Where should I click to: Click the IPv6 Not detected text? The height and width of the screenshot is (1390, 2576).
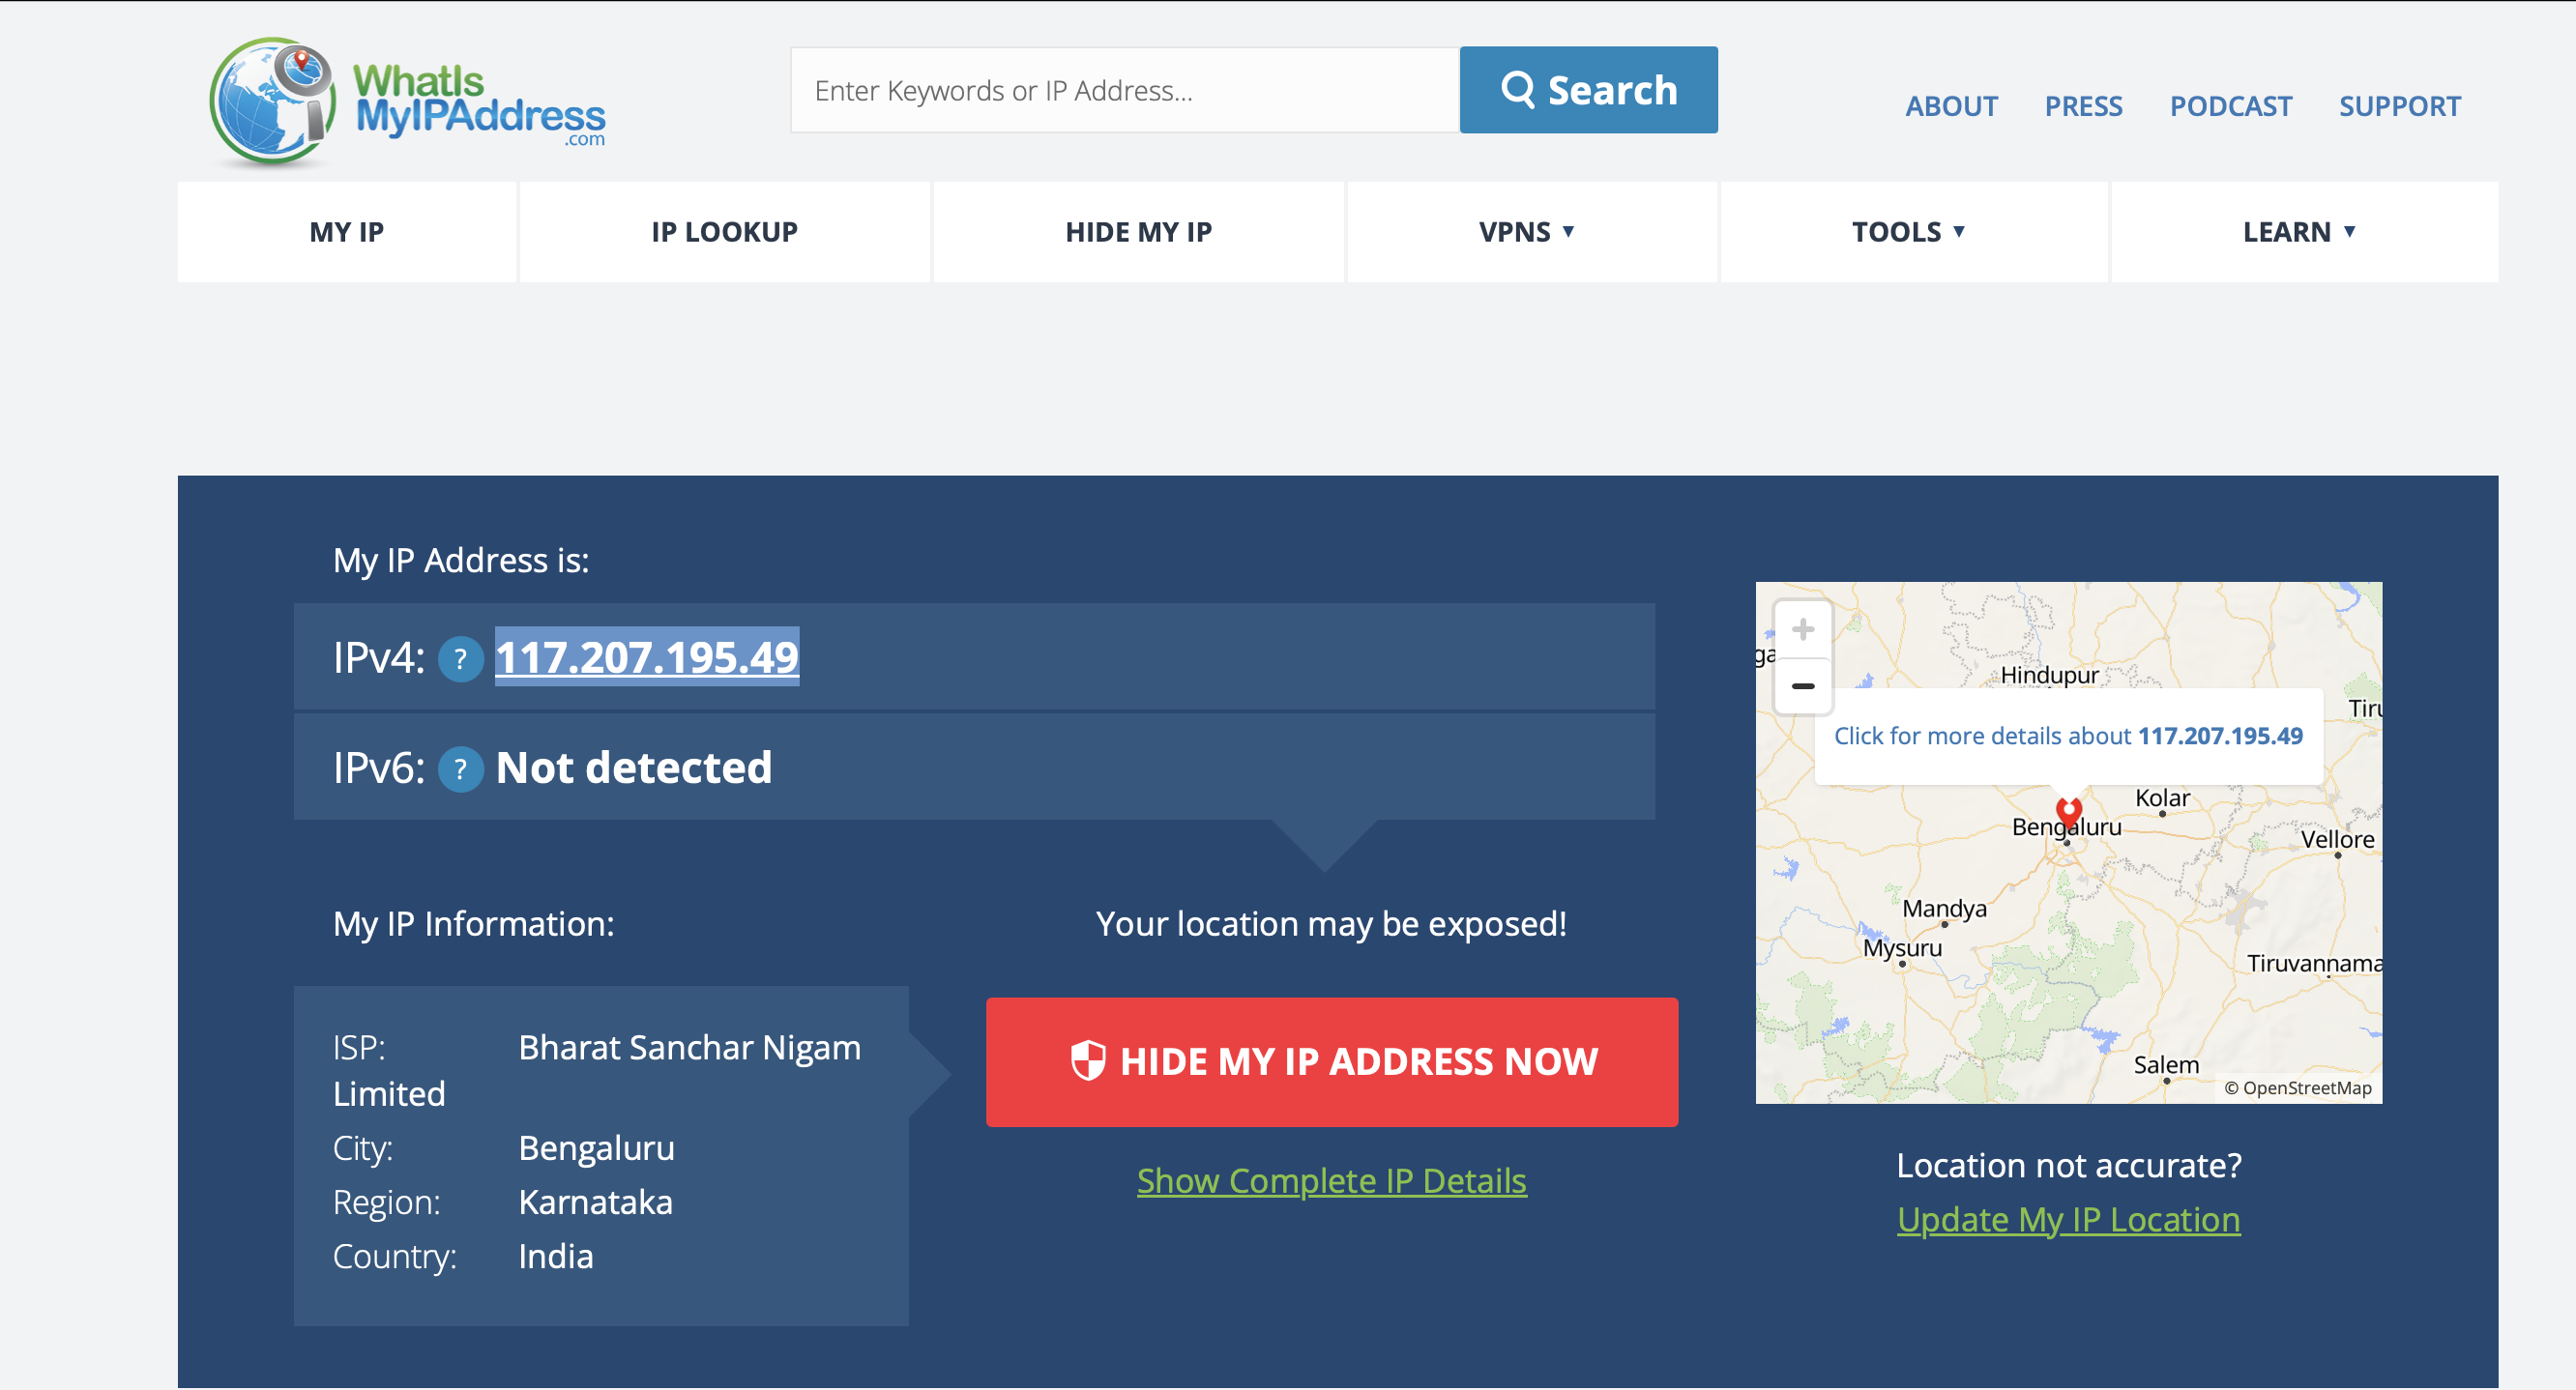[x=633, y=768]
